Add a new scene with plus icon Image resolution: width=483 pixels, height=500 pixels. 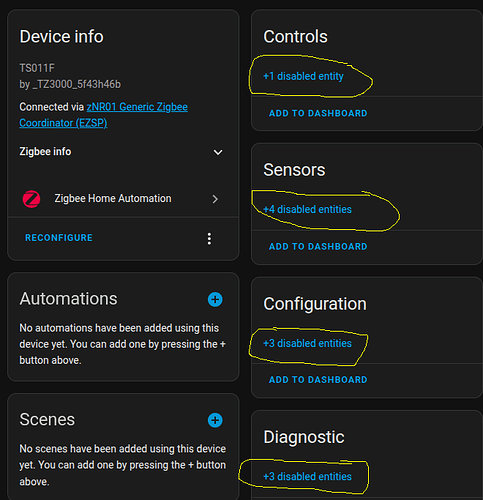pos(215,420)
